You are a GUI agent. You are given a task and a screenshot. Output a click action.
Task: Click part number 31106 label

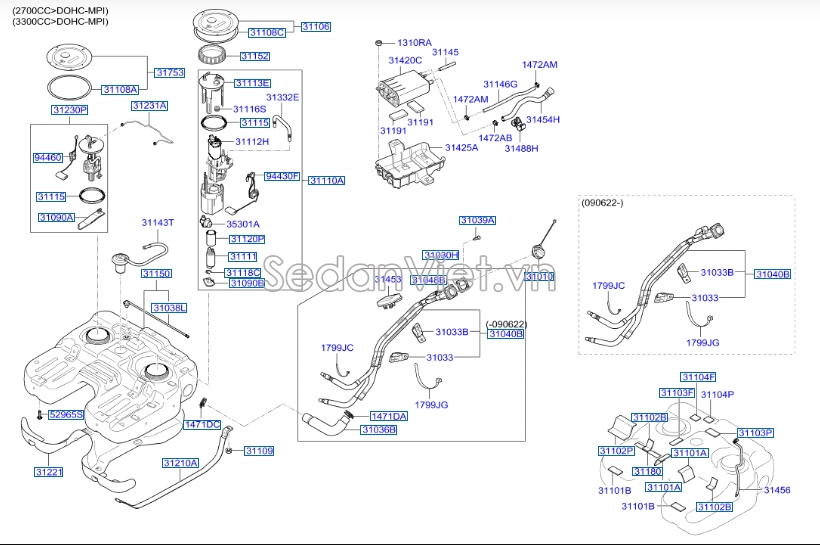[315, 26]
